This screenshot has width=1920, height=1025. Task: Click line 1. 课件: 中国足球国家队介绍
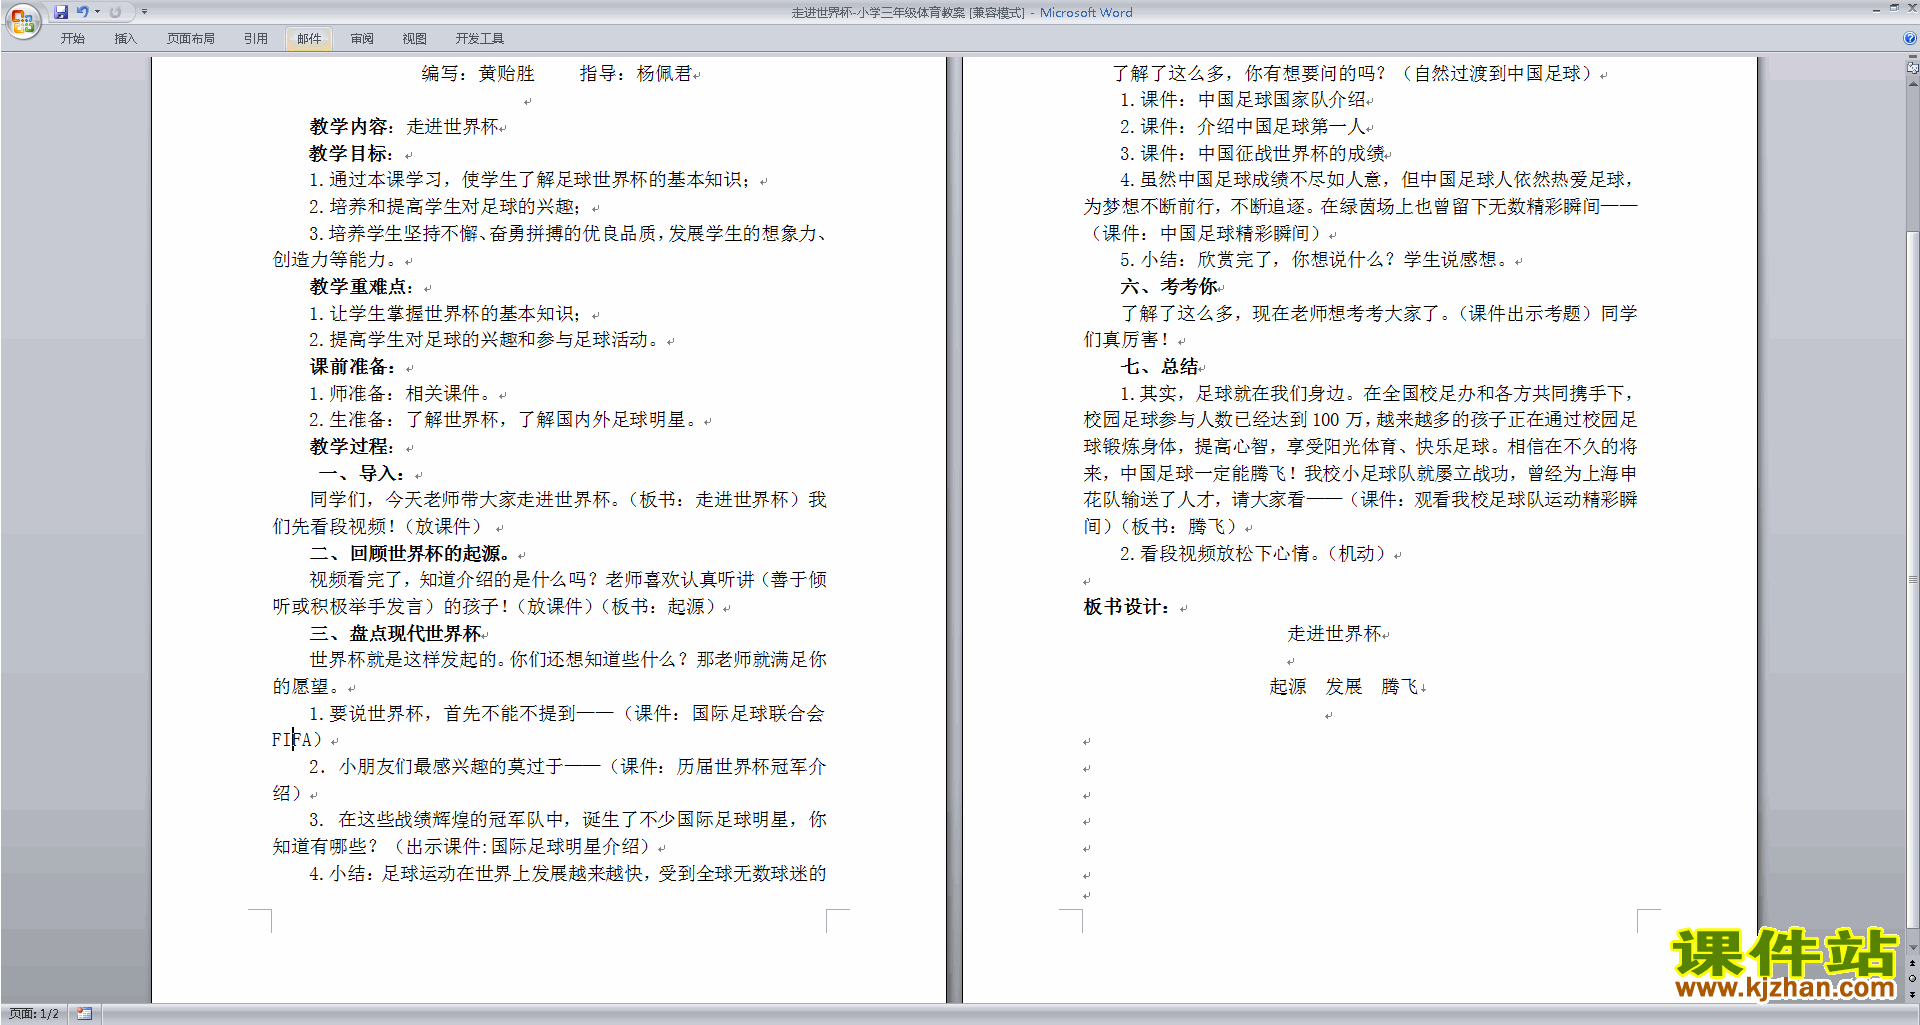pos(1243,100)
